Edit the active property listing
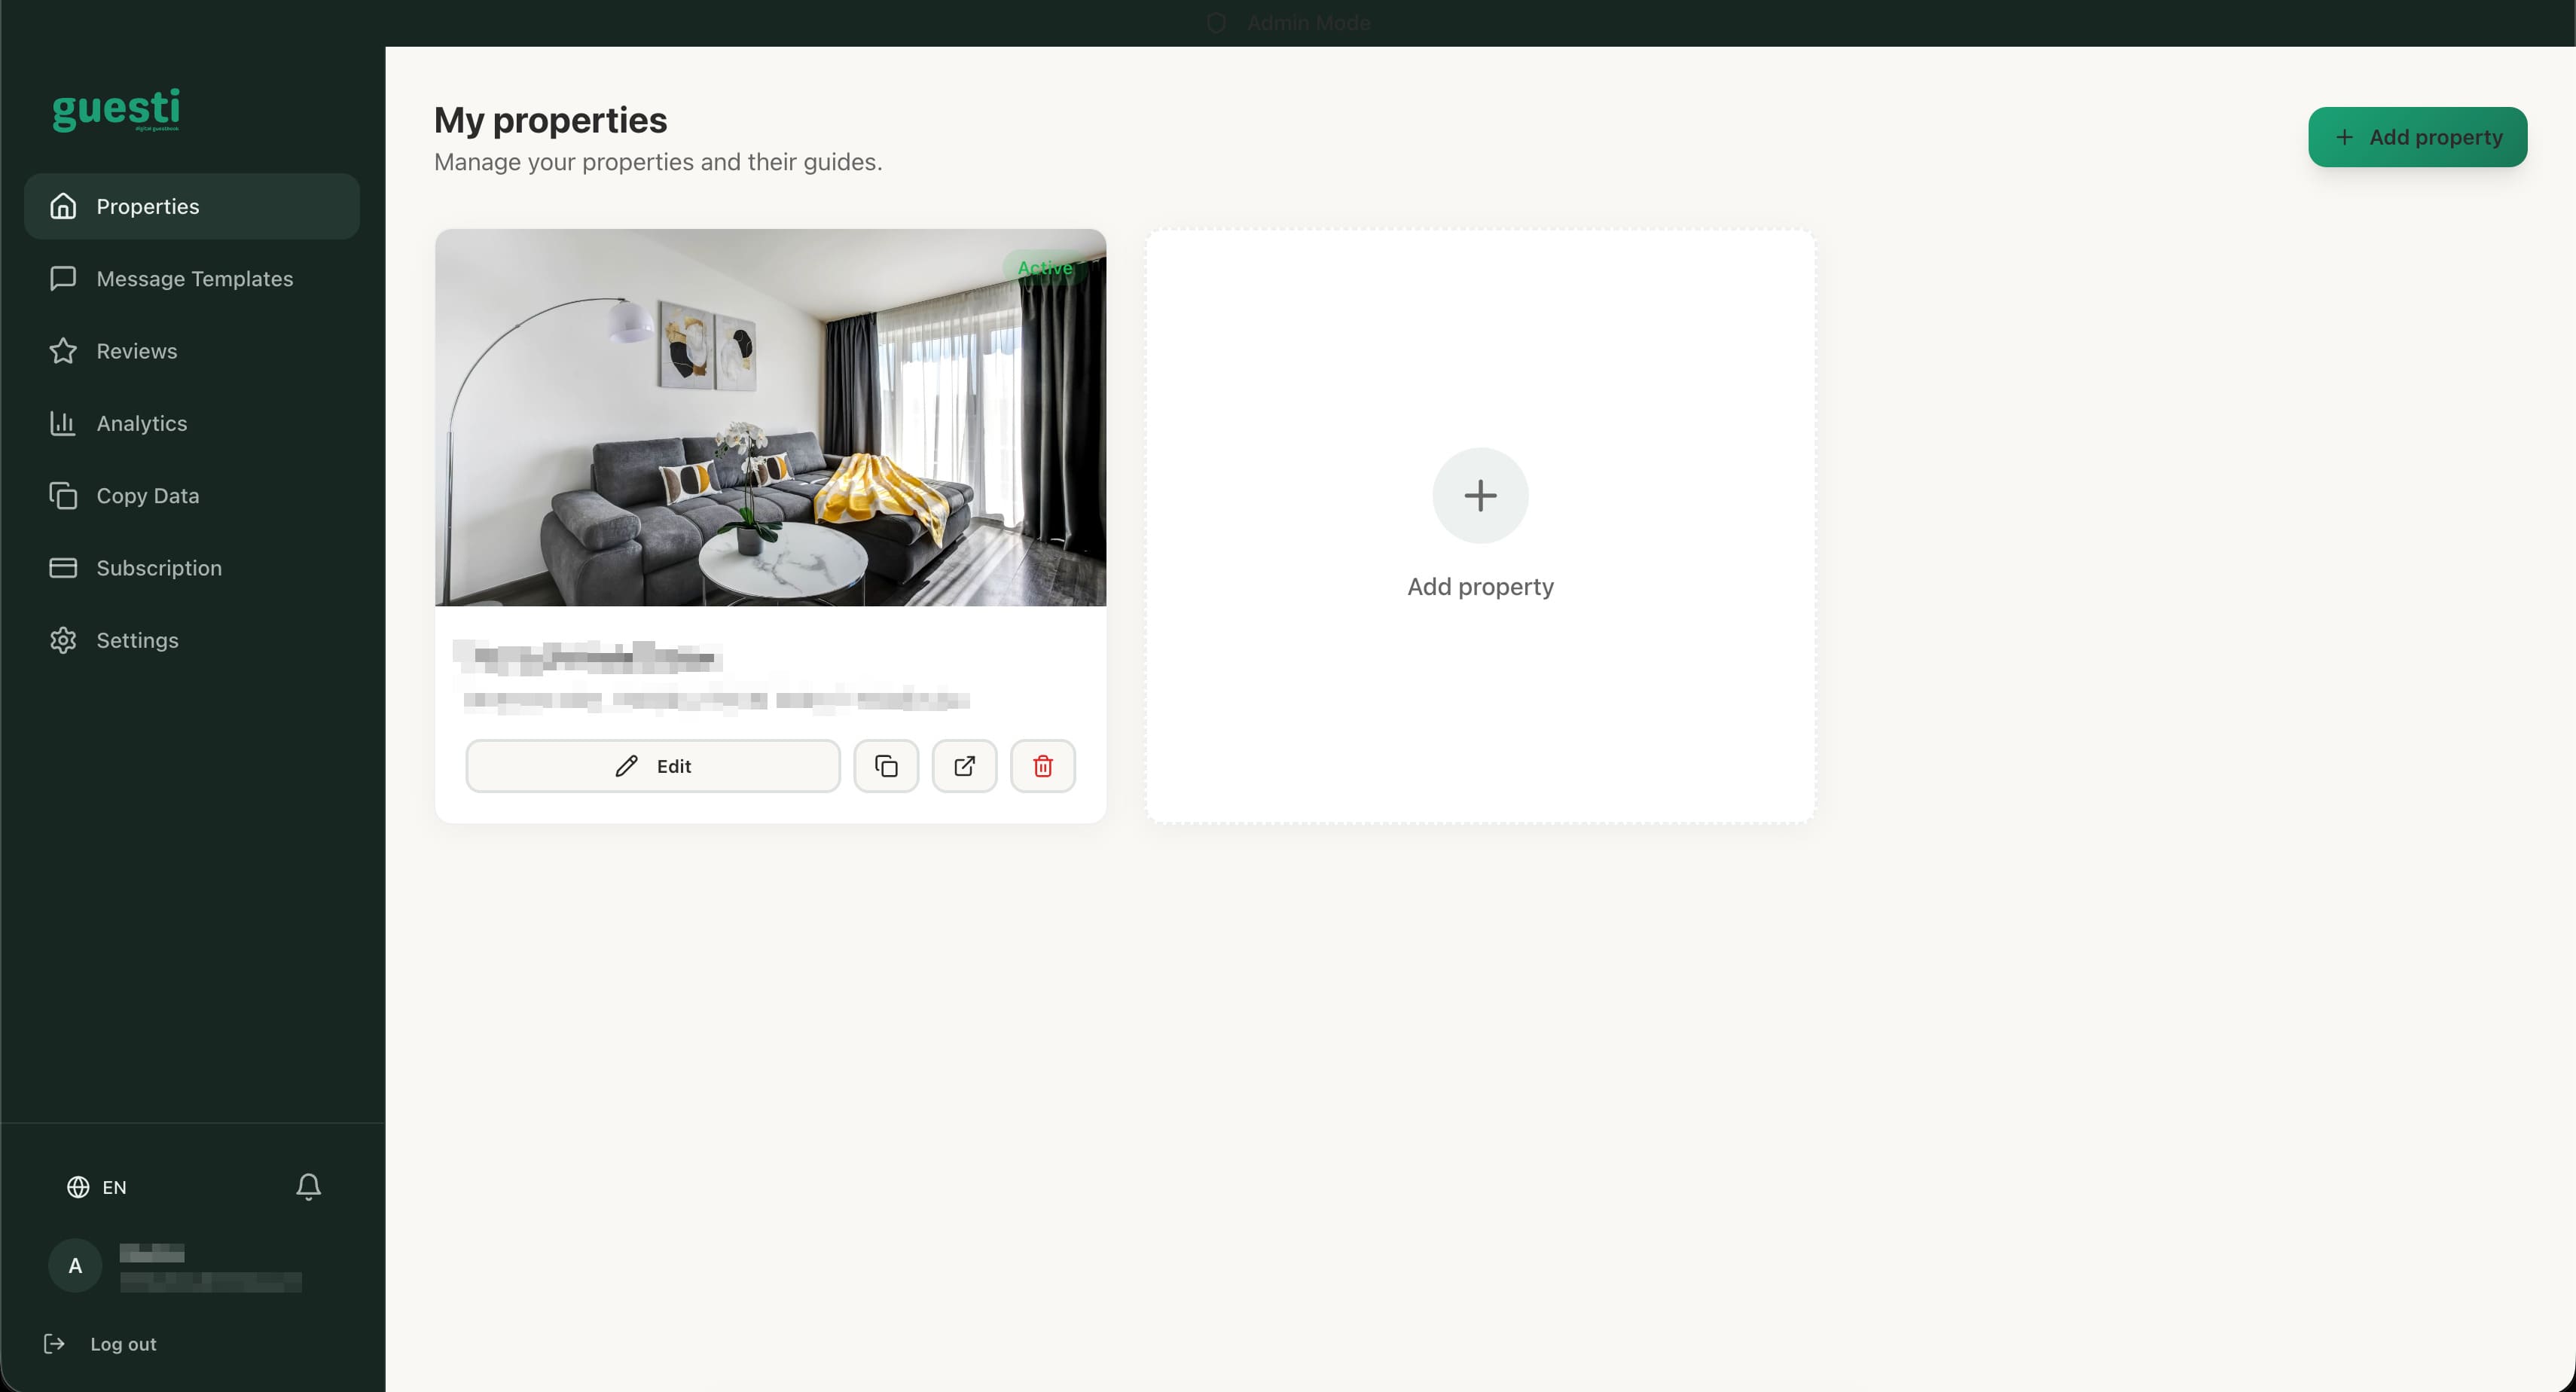This screenshot has height=1392, width=2576. 653,766
